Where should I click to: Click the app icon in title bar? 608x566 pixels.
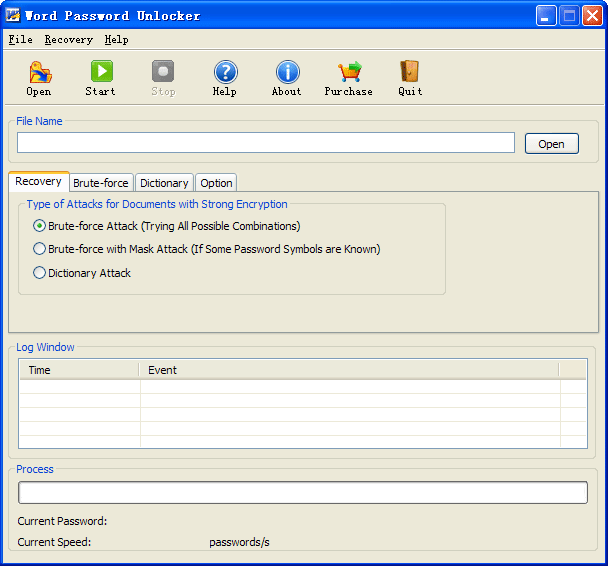[13, 15]
